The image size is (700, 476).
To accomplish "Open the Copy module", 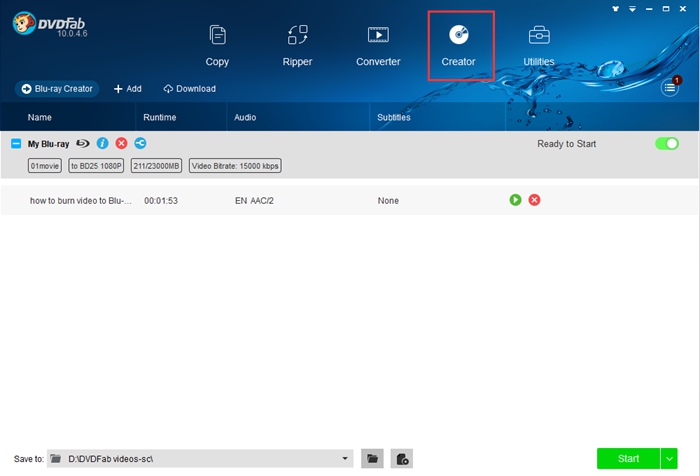I will pyautogui.click(x=217, y=46).
